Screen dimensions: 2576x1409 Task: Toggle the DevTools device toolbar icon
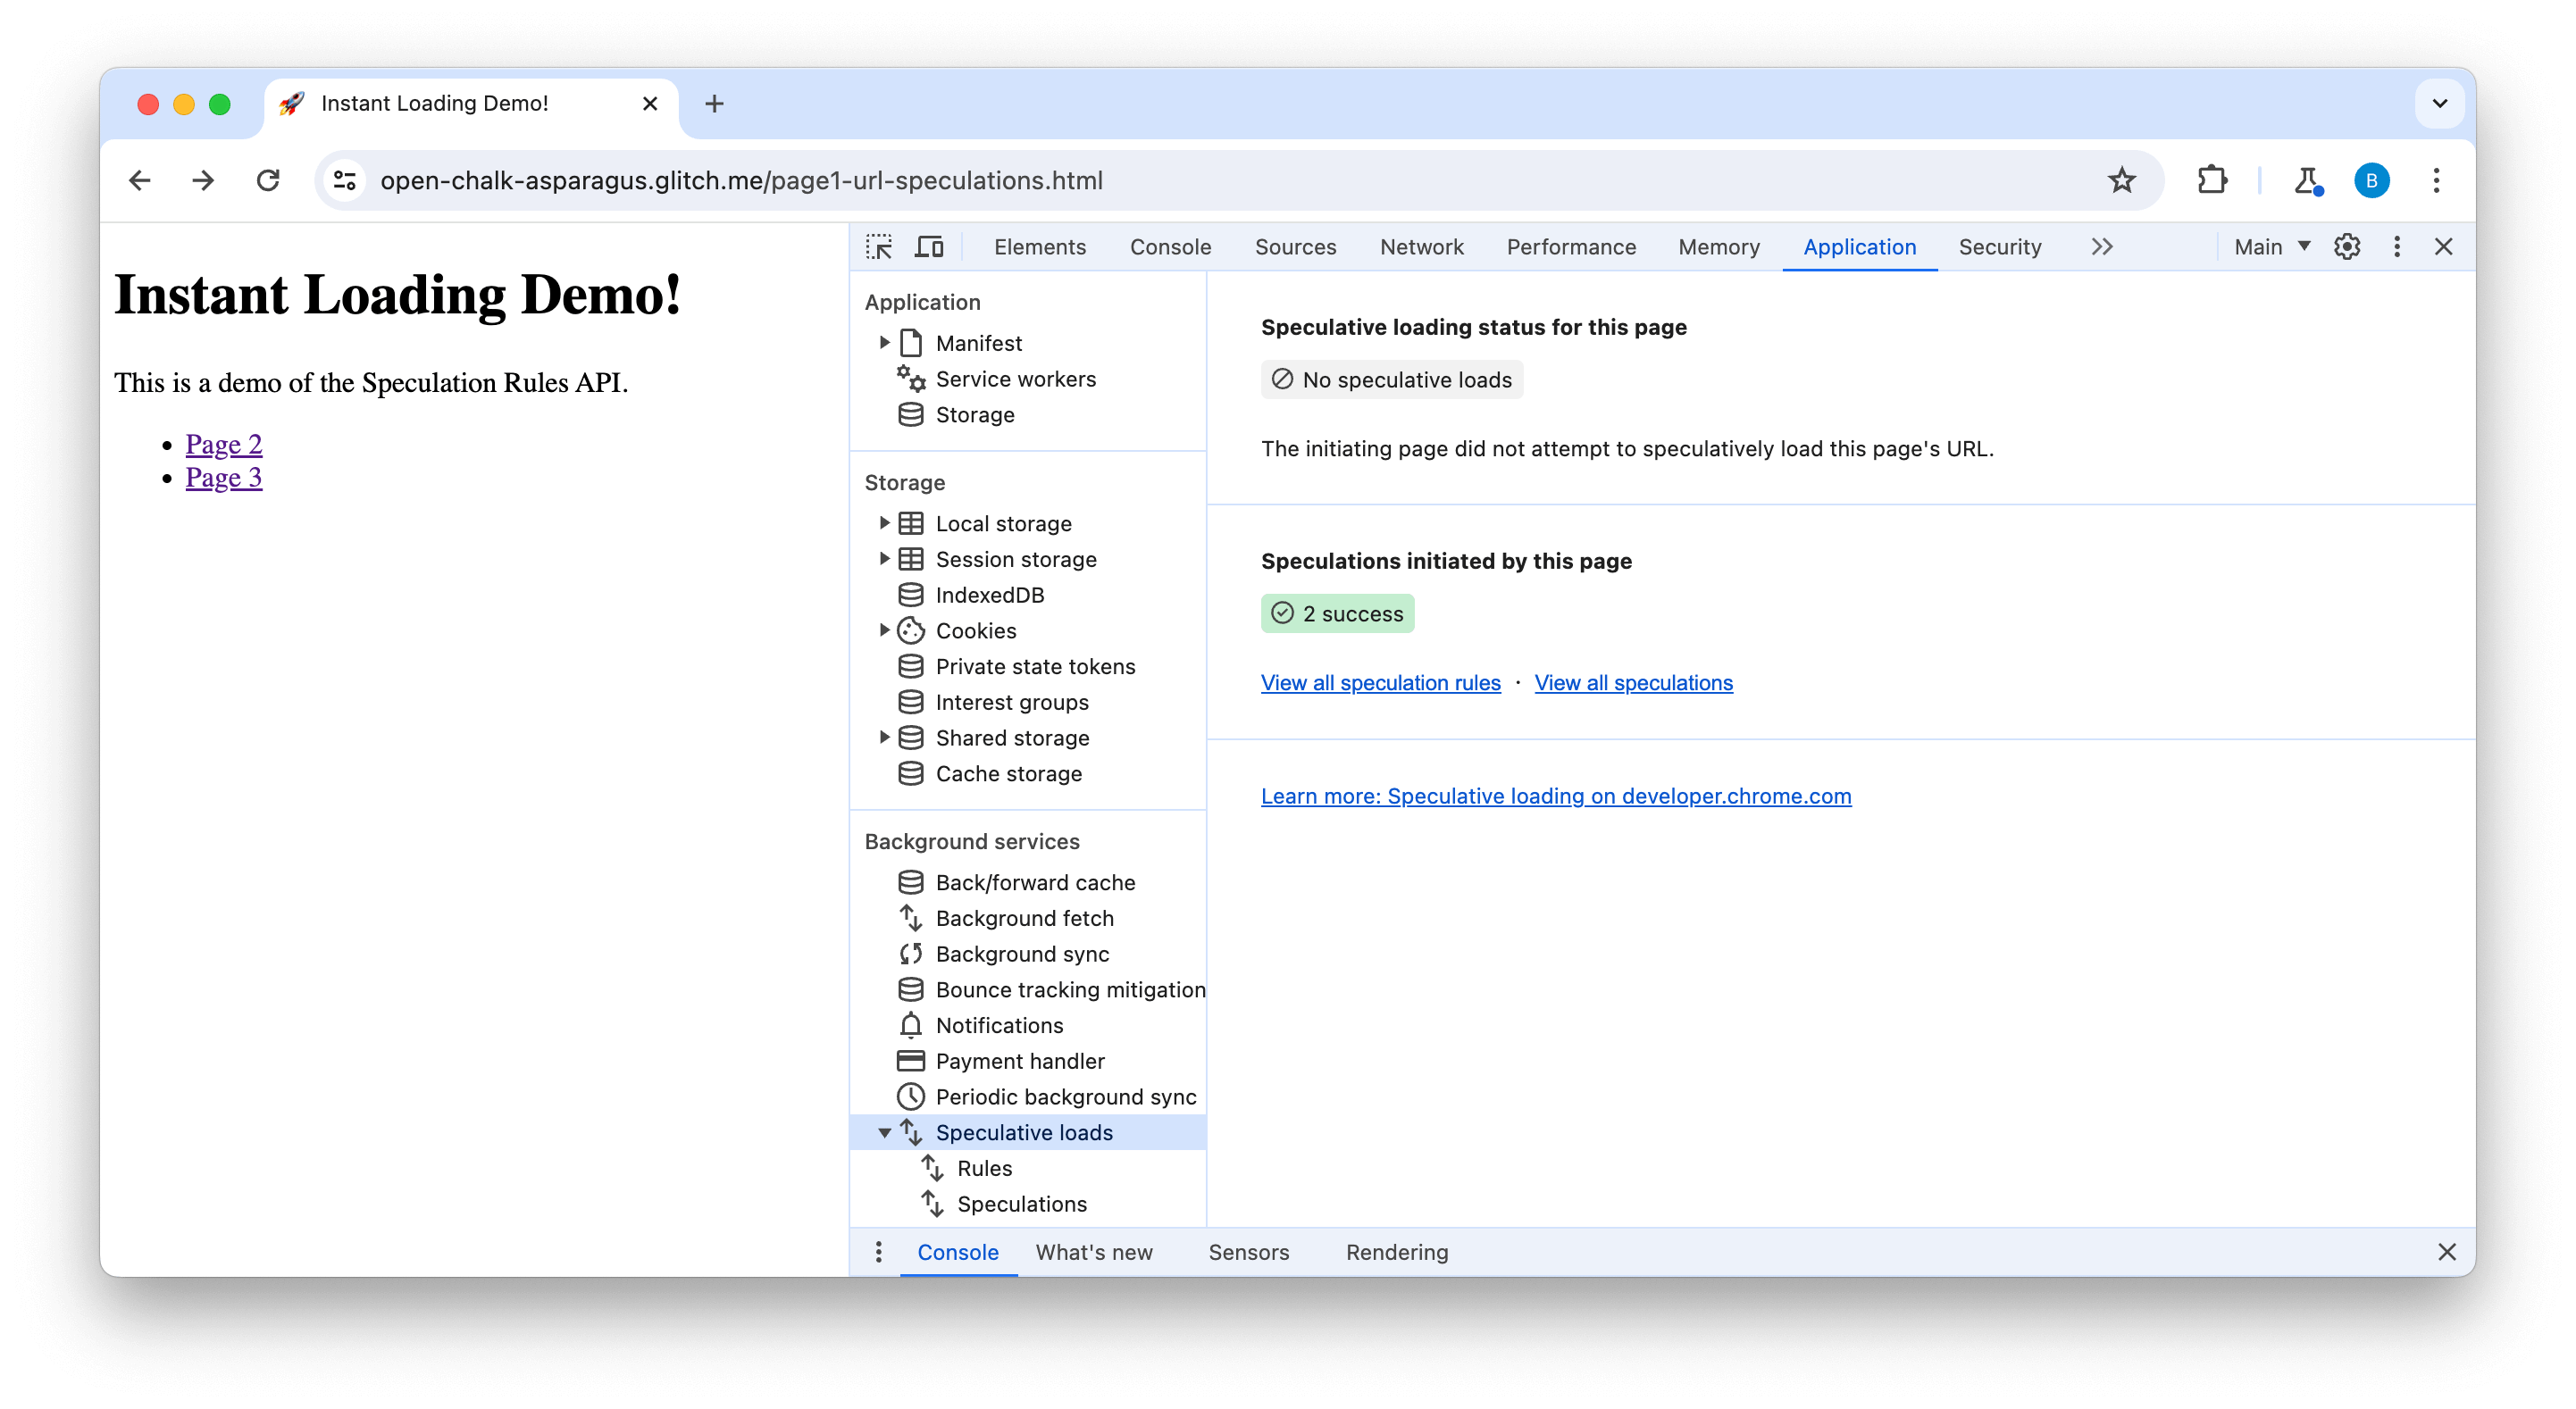pos(933,246)
